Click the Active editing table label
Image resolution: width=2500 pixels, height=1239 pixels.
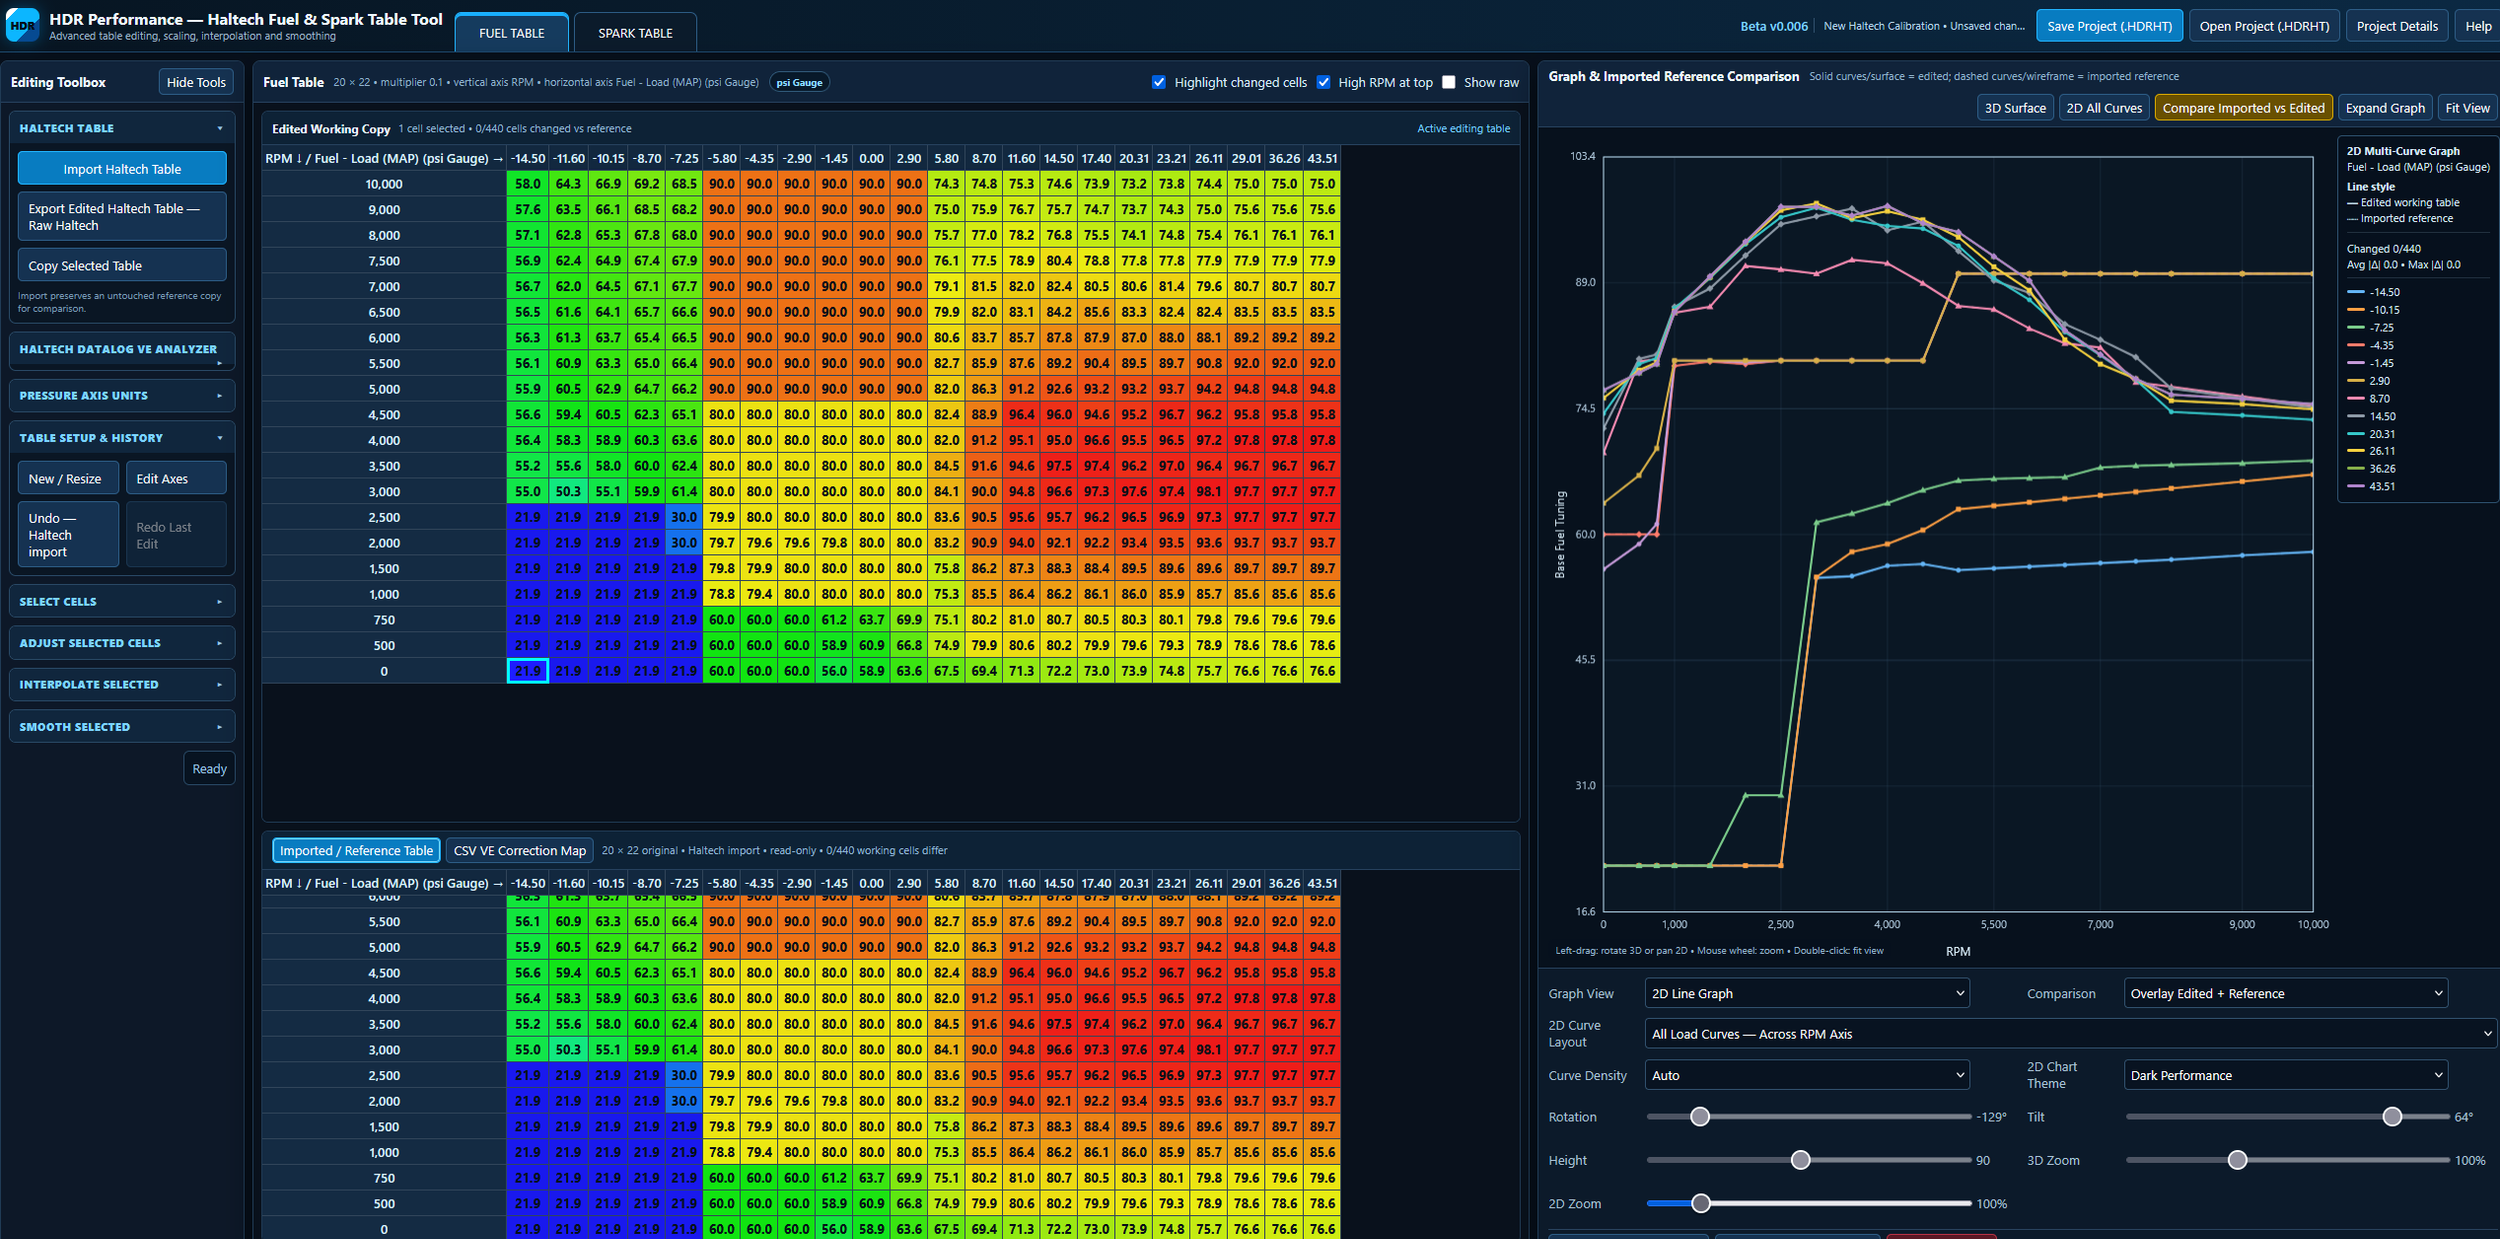[1463, 128]
